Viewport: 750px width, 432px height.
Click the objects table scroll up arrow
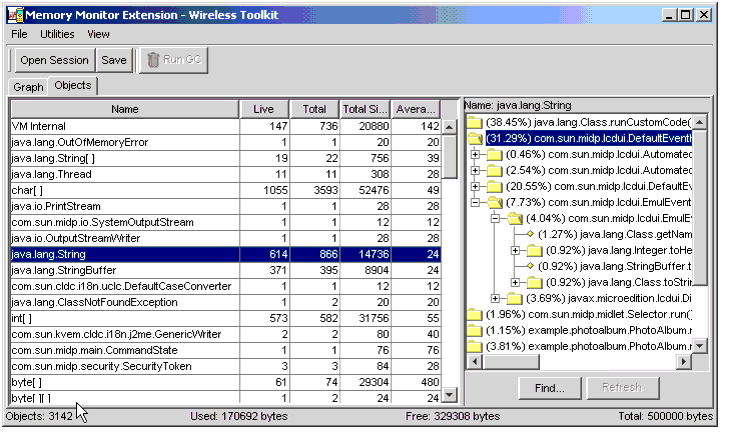coord(449,127)
